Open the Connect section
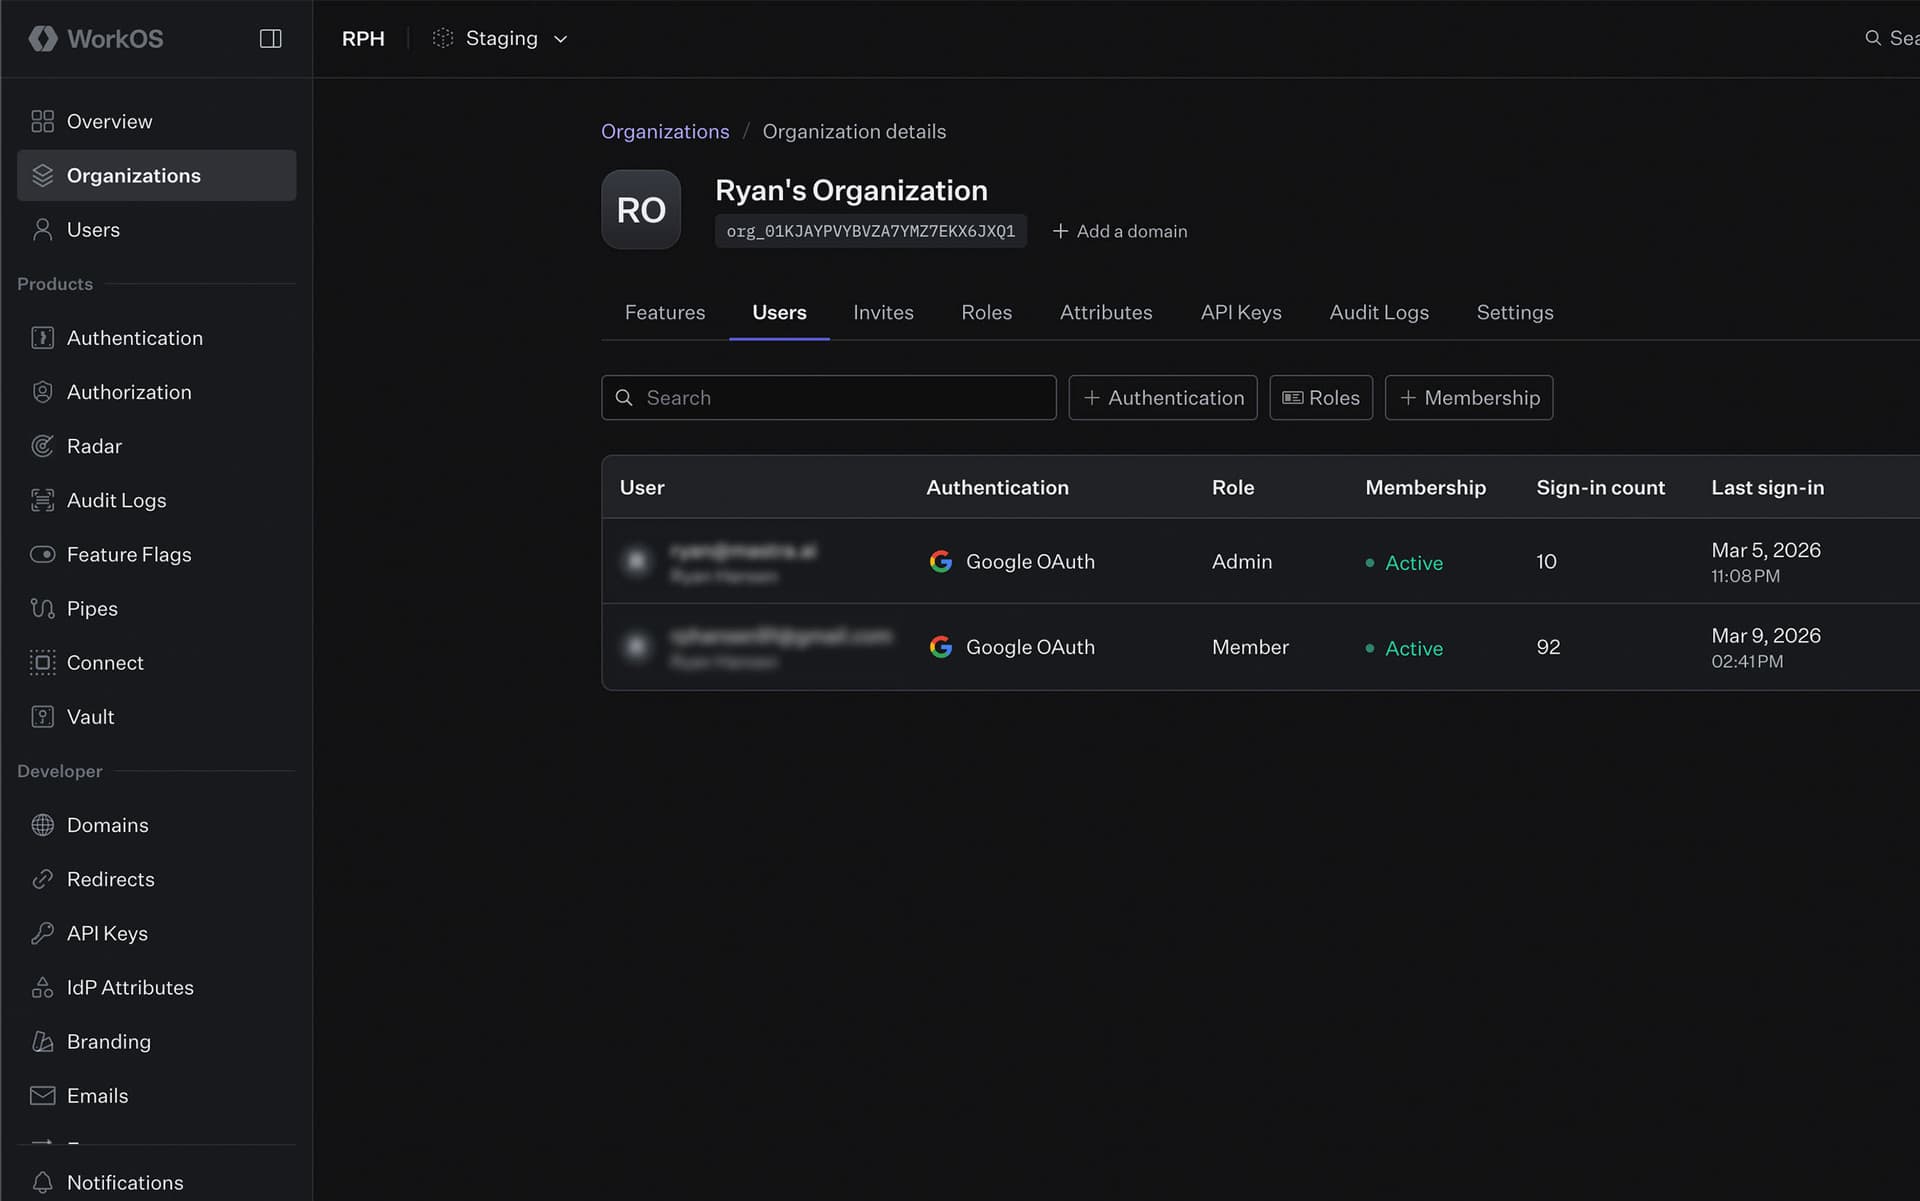 [105, 662]
